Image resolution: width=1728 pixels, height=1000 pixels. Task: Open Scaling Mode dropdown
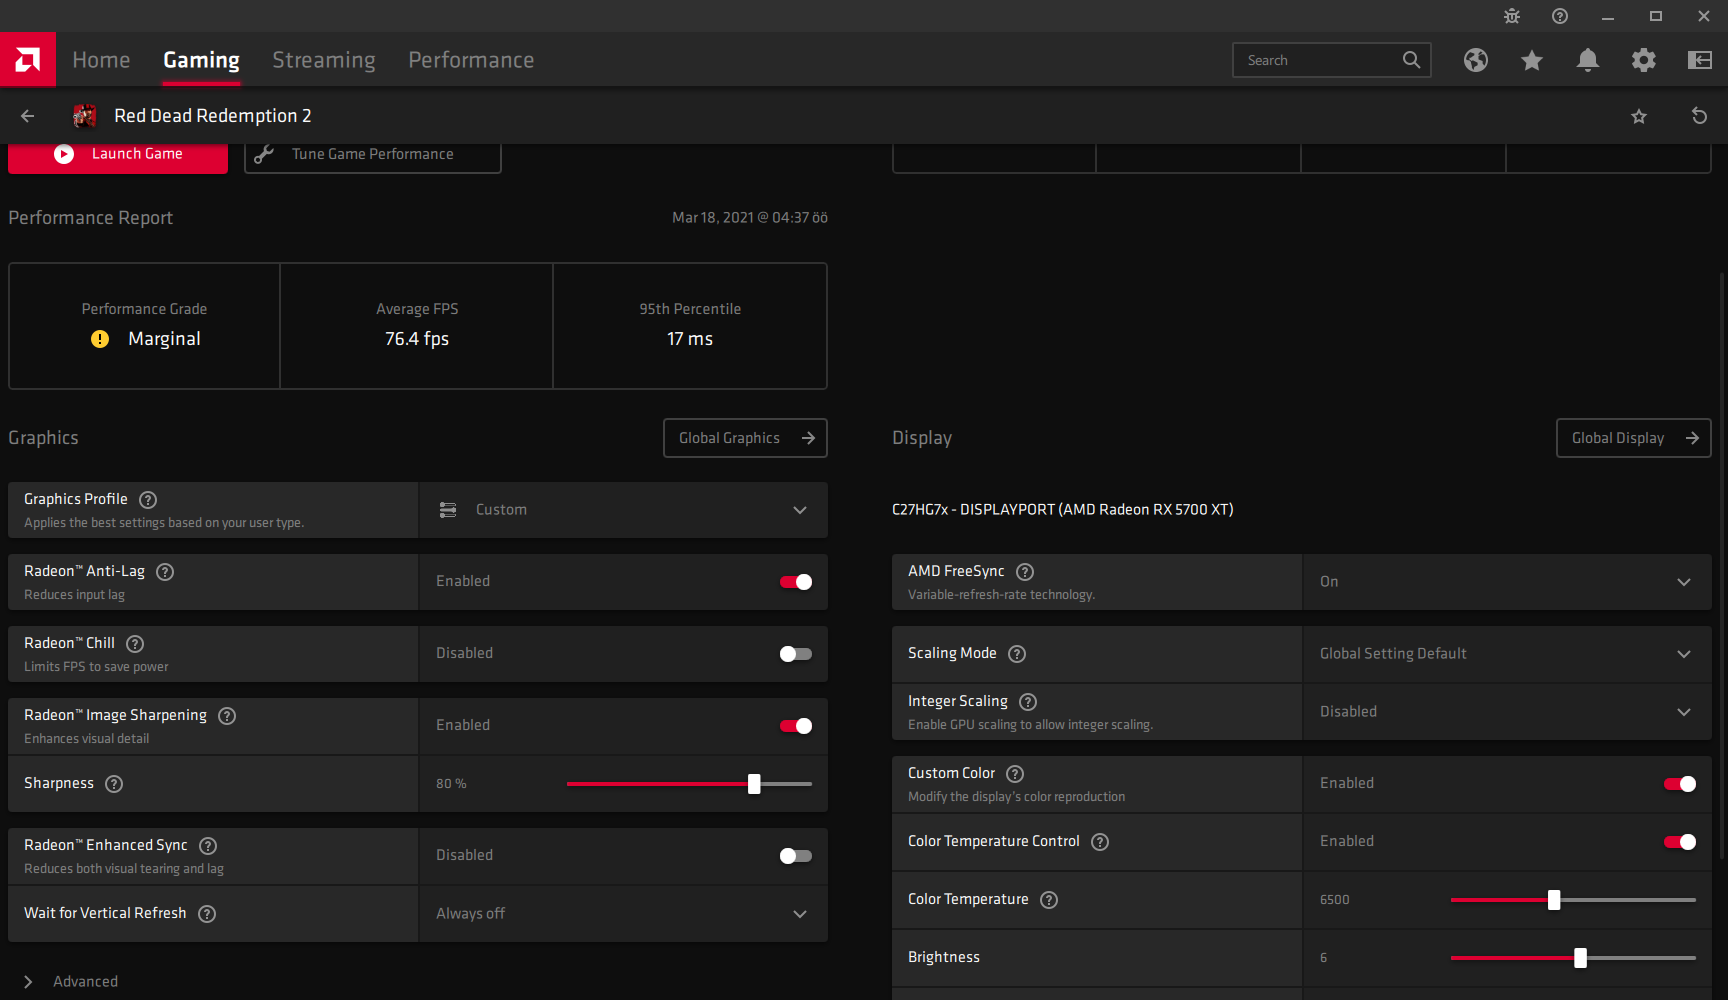pos(1507,654)
